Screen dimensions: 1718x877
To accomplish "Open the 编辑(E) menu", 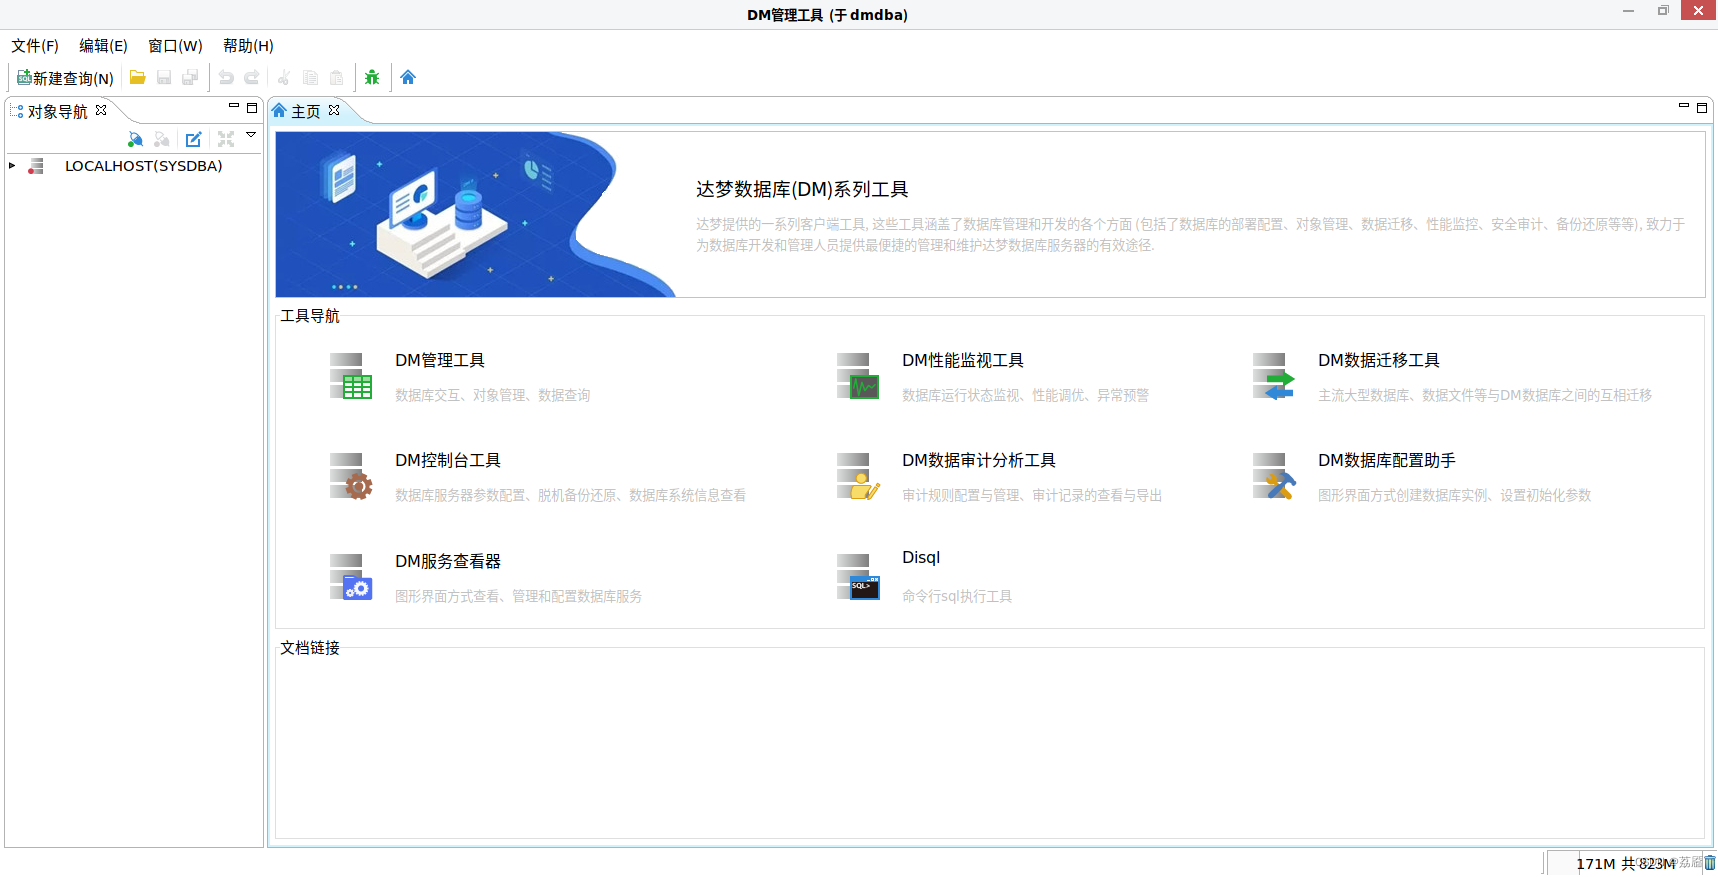I will [104, 46].
